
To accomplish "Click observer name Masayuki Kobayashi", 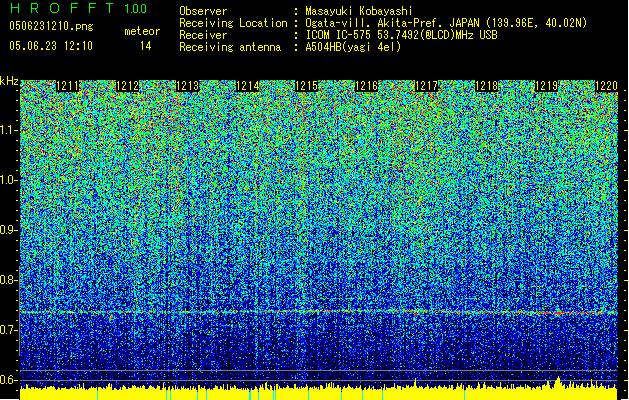I will pyautogui.click(x=359, y=11).
